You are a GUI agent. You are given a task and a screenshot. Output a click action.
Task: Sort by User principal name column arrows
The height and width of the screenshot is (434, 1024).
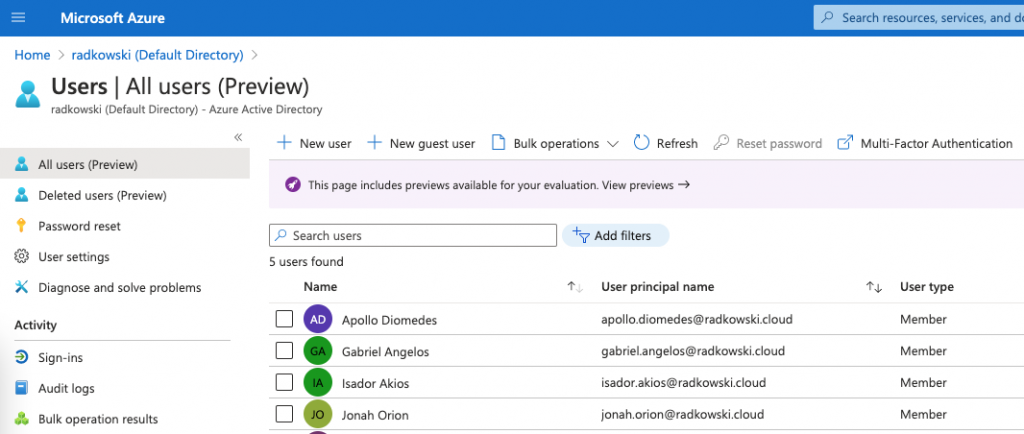(x=874, y=287)
